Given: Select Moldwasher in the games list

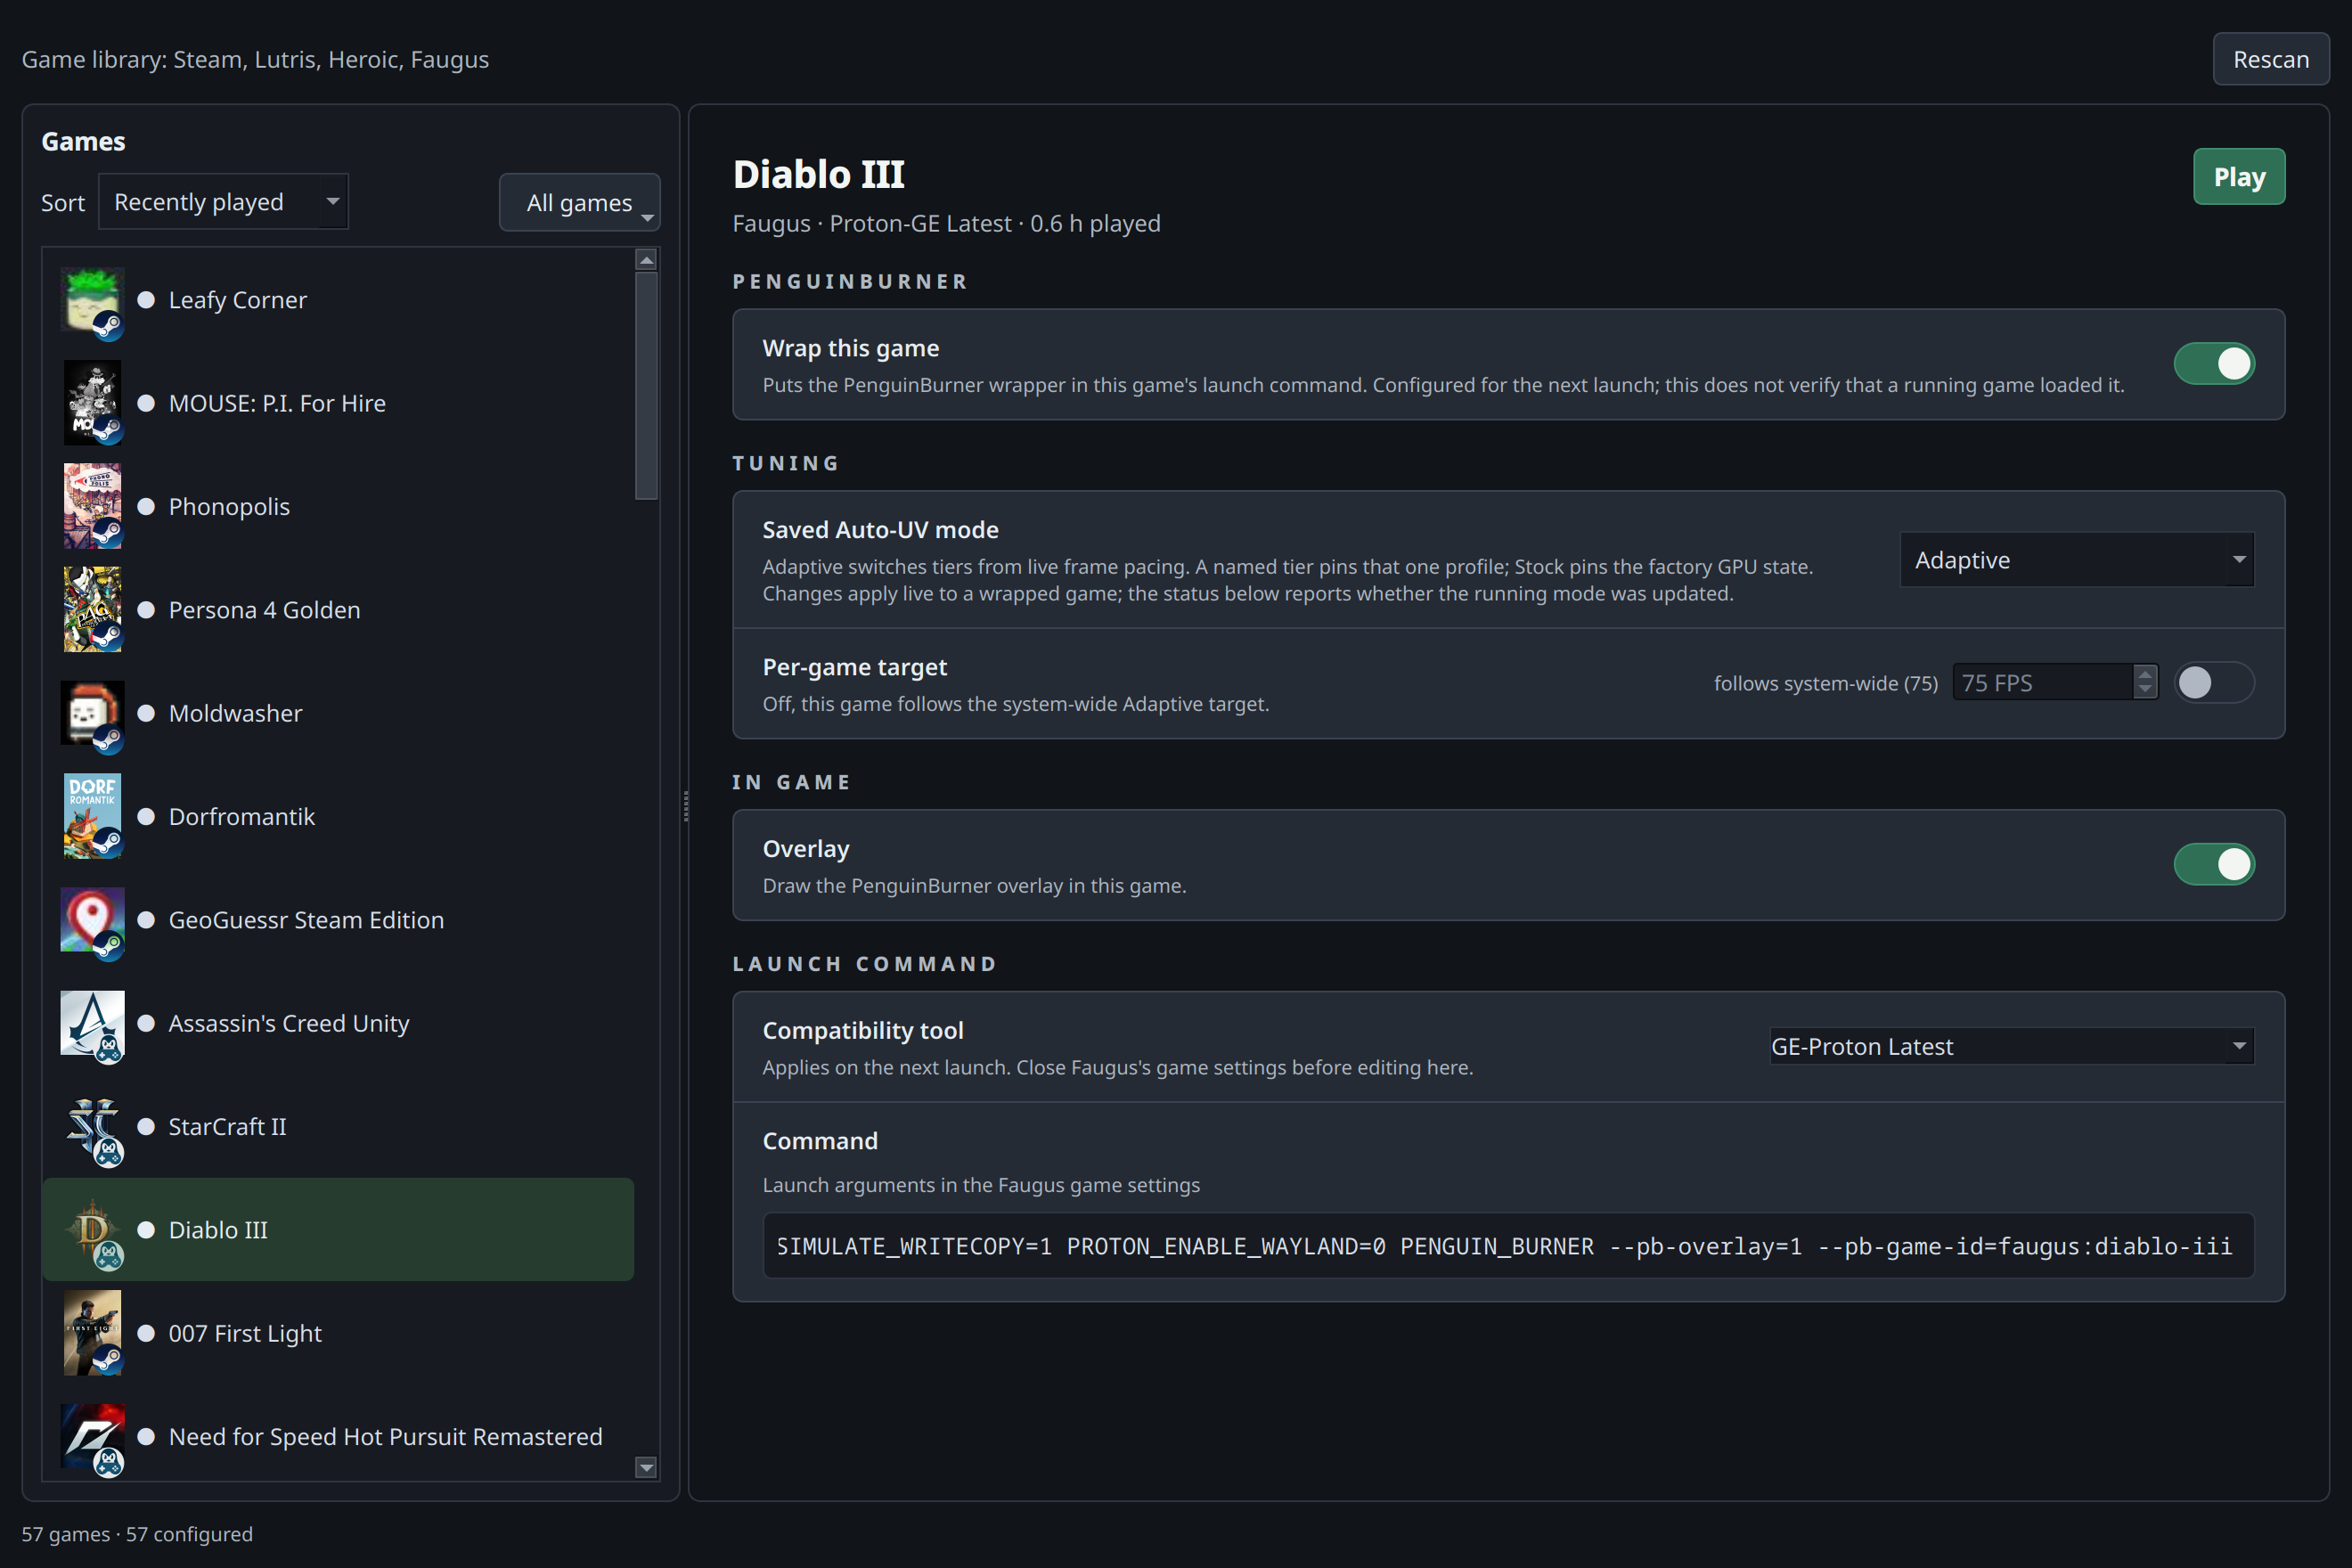Looking at the screenshot, I should (338, 713).
